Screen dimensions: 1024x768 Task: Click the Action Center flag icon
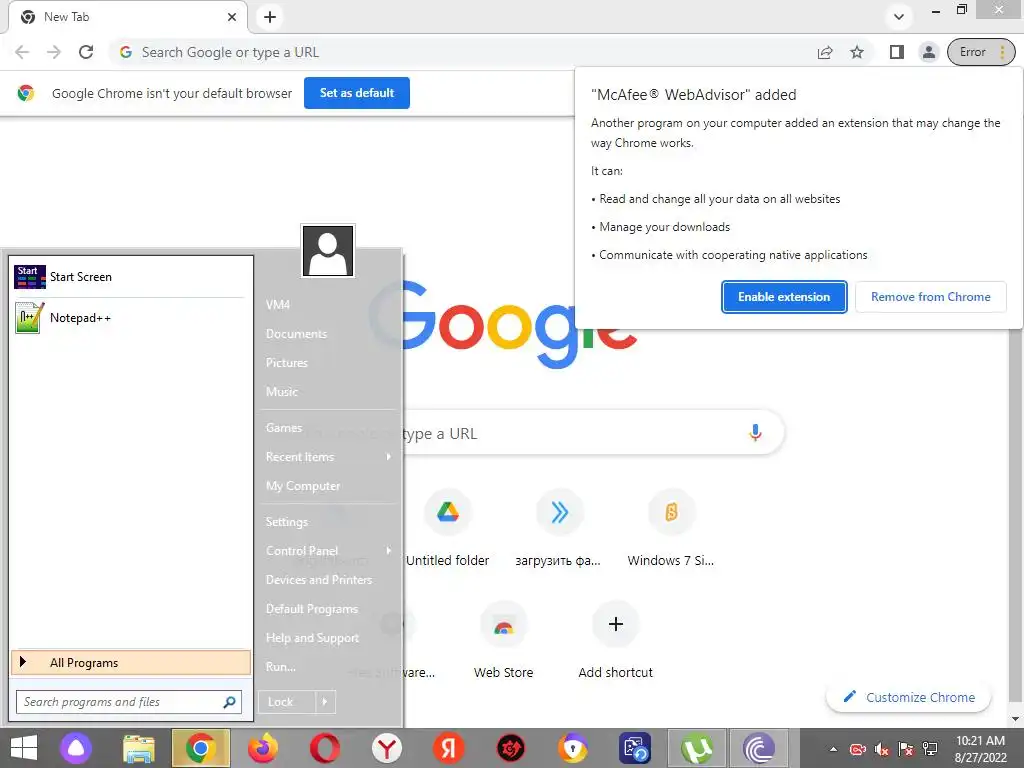pos(906,749)
